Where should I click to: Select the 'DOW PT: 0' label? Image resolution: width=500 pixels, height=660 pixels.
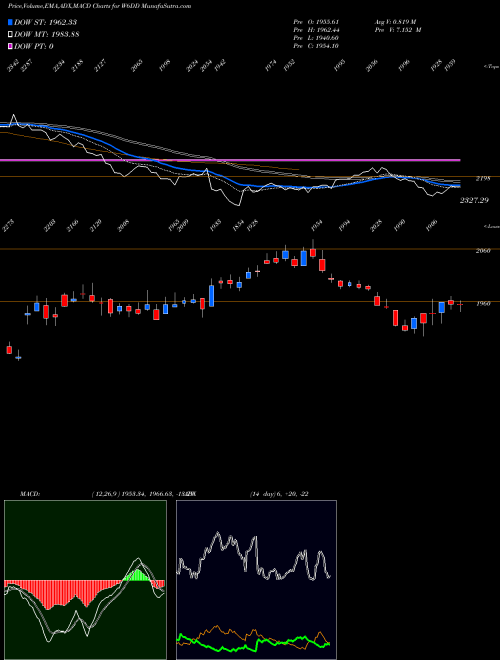coord(34,46)
